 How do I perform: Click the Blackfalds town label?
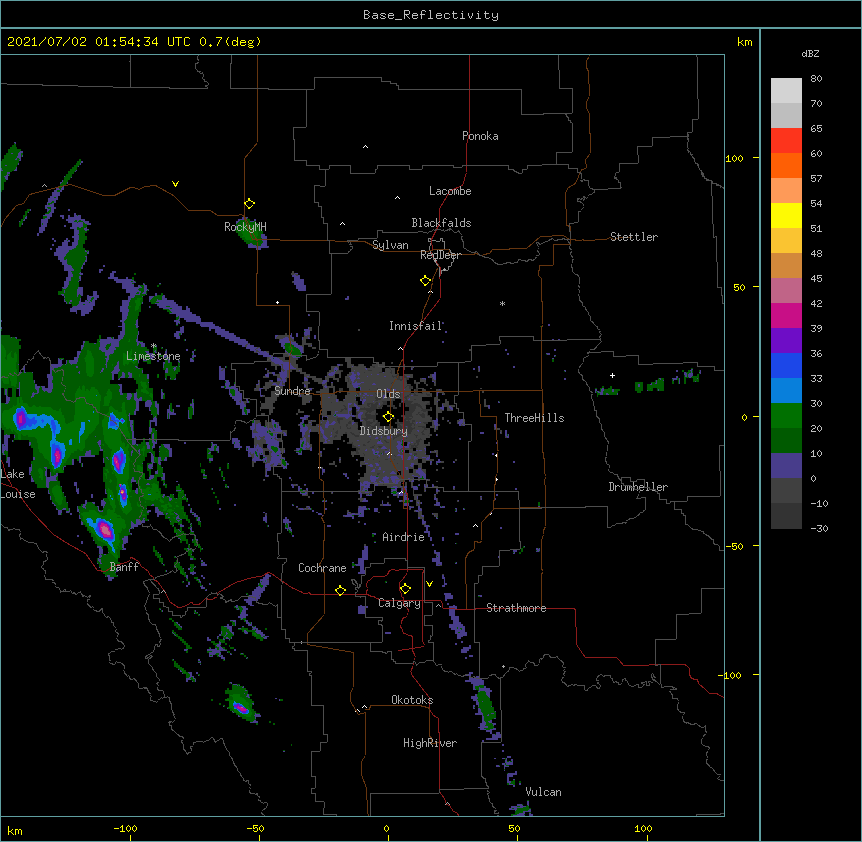(441, 223)
